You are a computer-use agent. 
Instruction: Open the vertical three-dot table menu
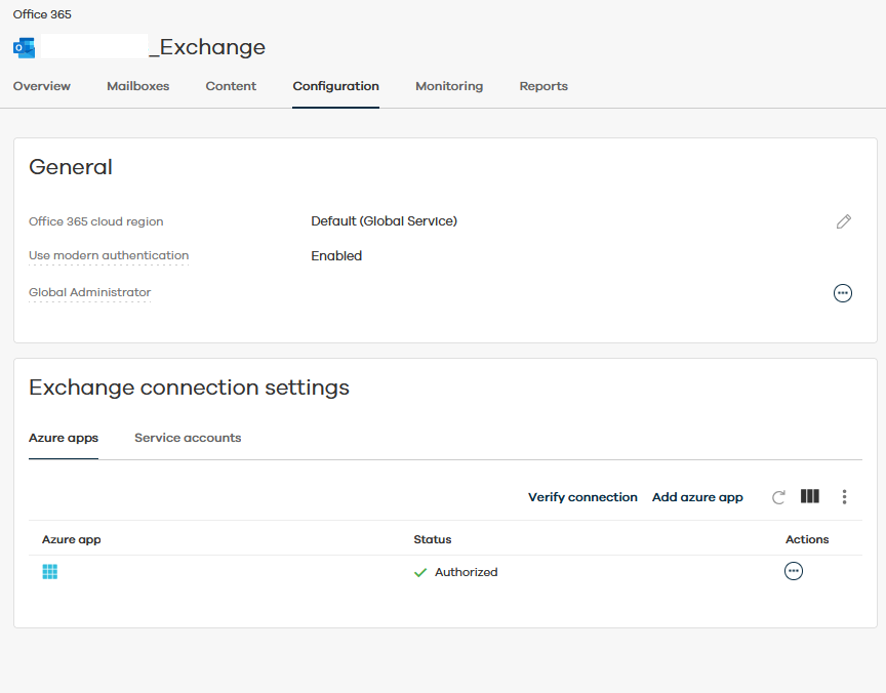coord(844,497)
